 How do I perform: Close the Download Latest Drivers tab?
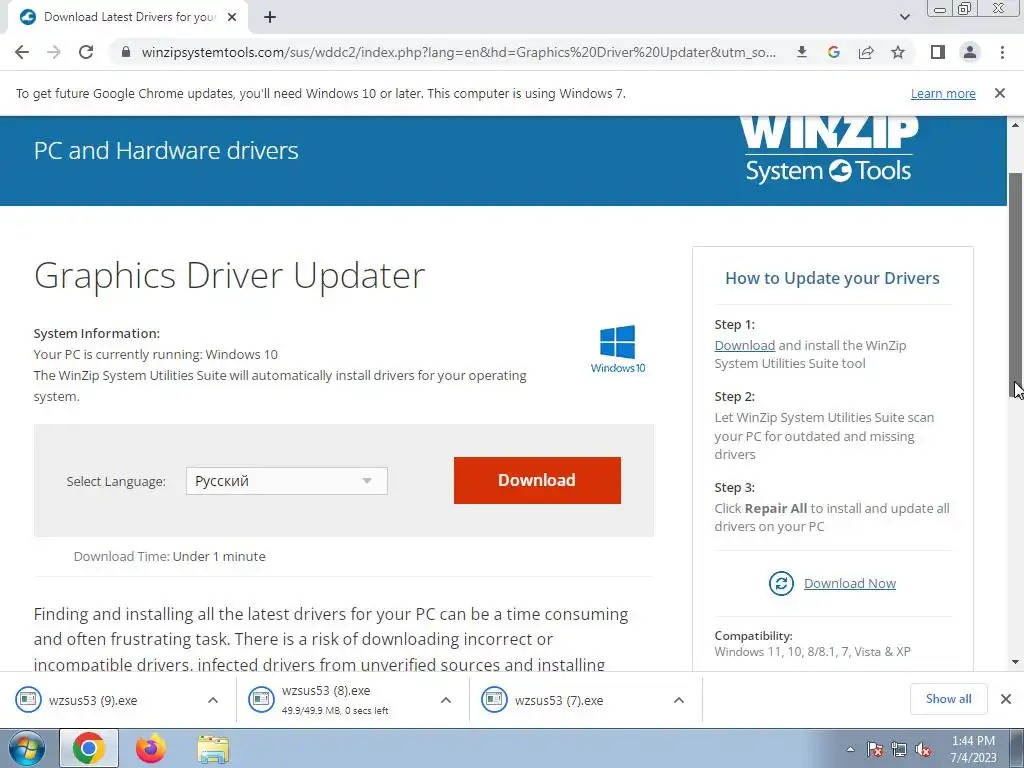(x=232, y=17)
